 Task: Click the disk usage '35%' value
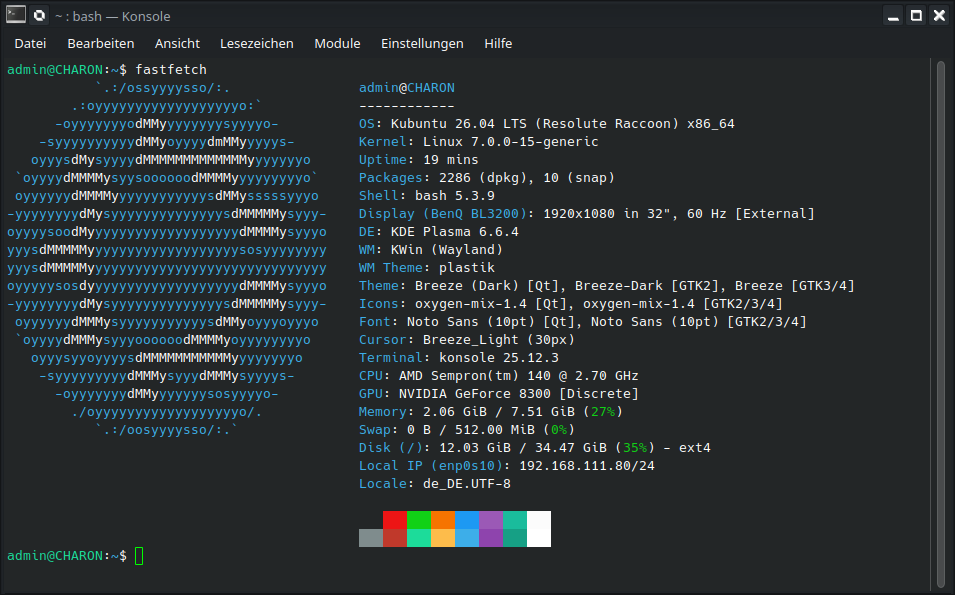coord(635,448)
